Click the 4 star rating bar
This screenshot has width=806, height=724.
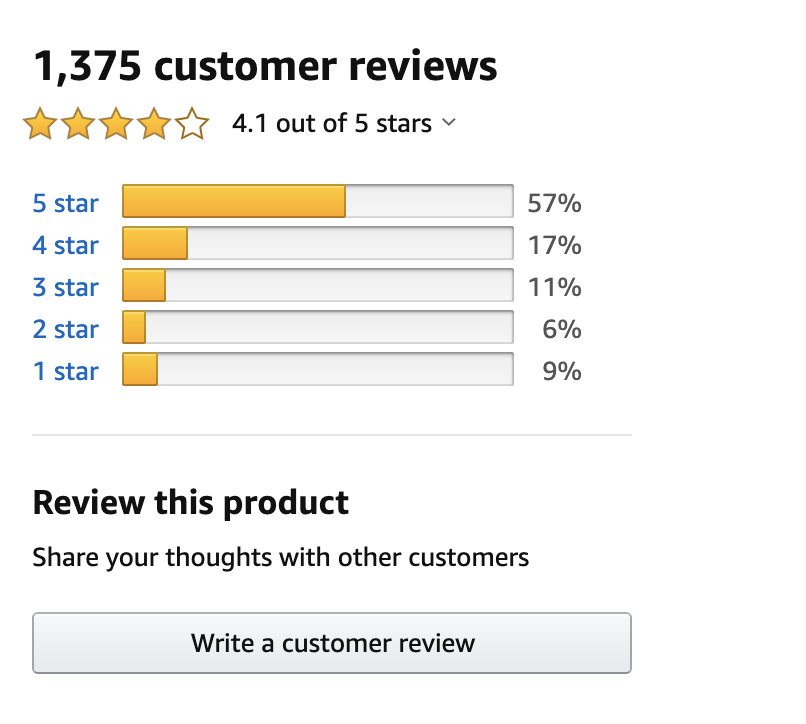[317, 243]
